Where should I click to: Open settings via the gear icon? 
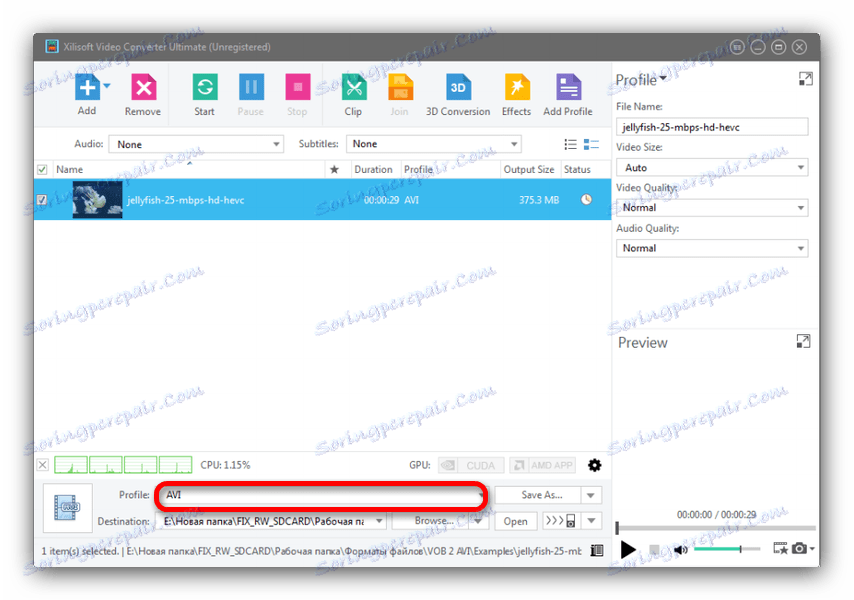coord(595,465)
